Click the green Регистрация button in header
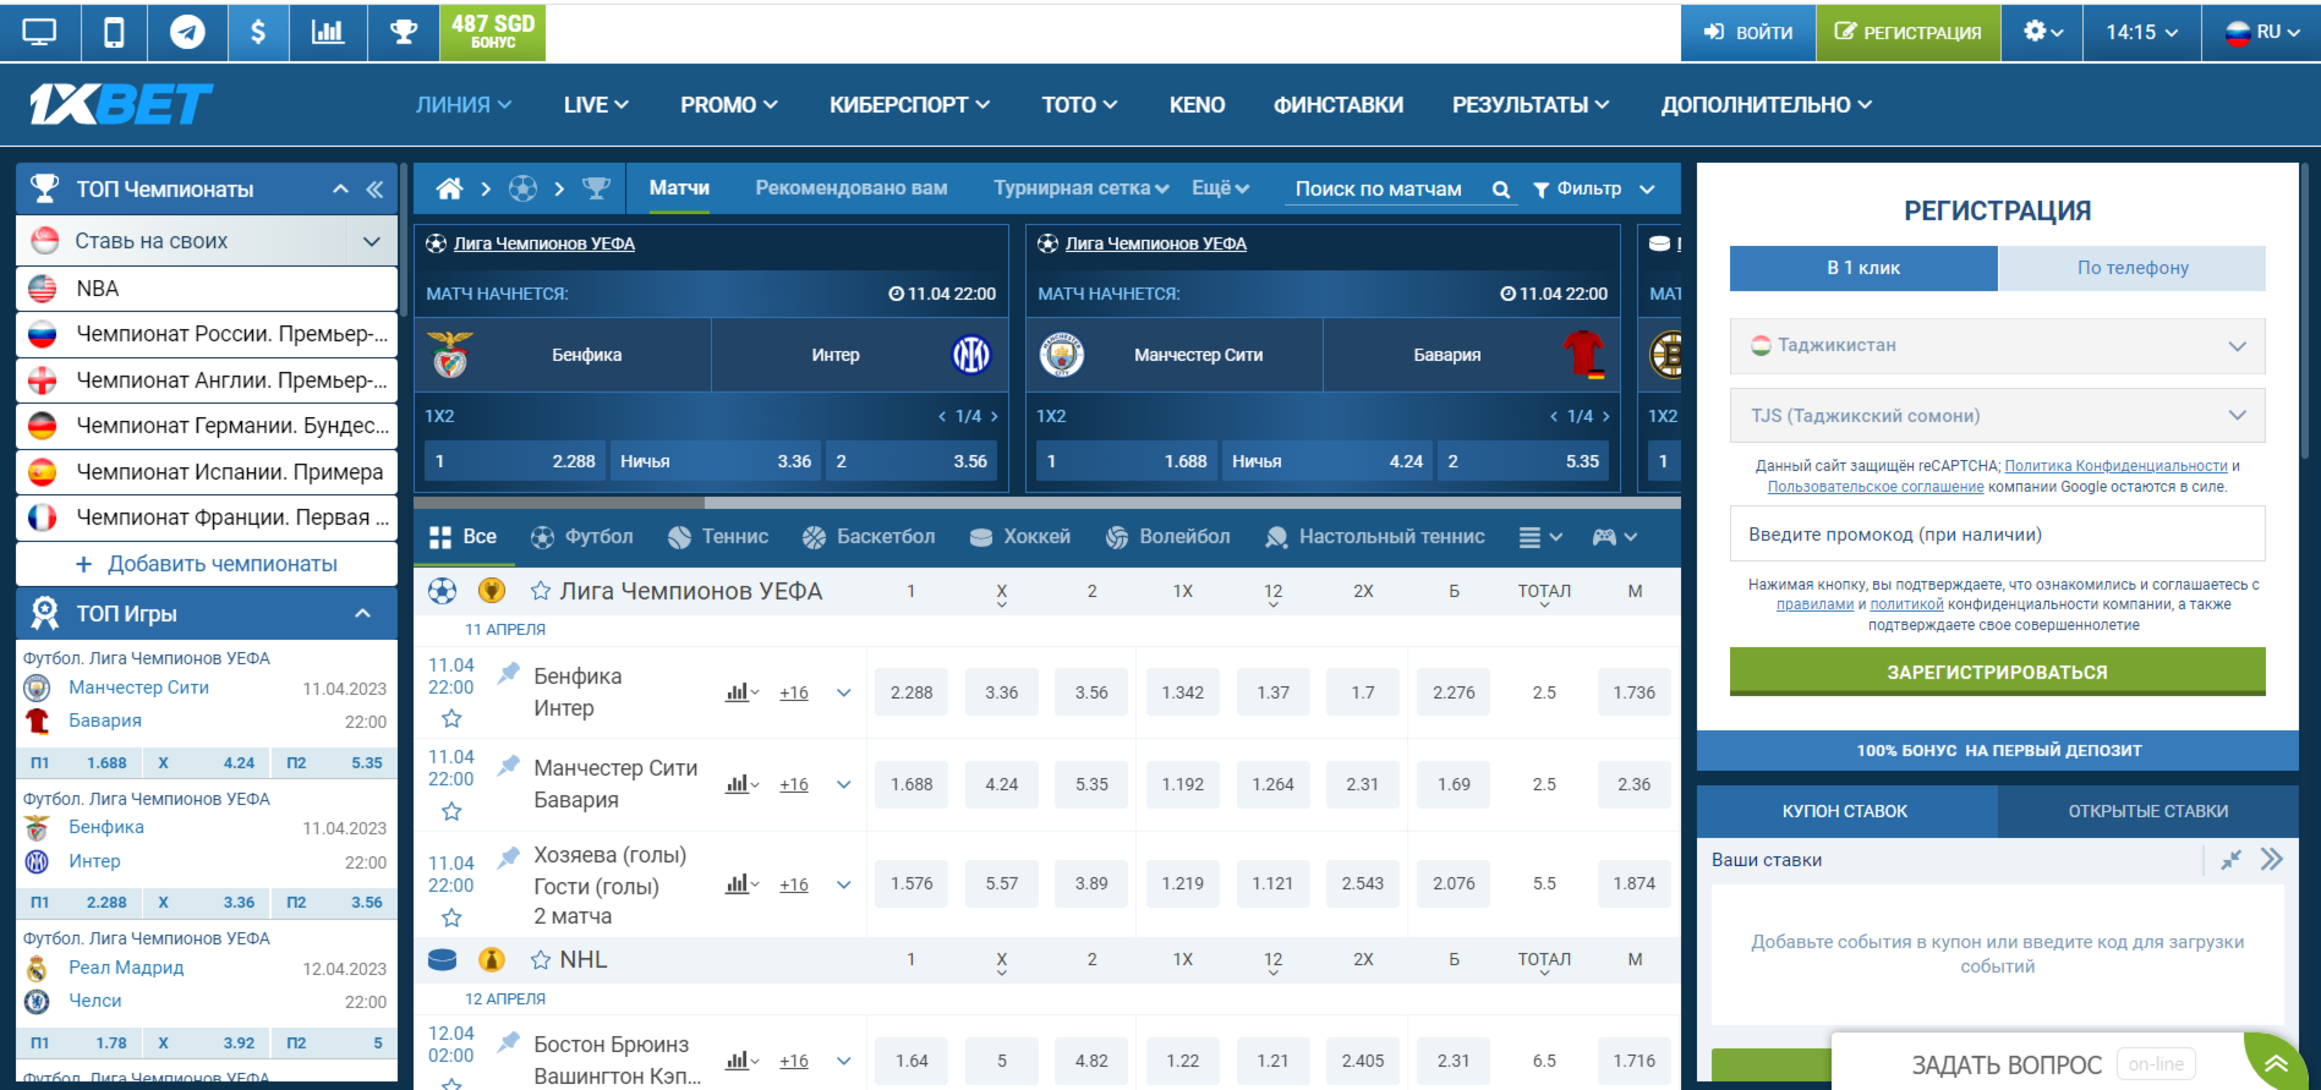The height and width of the screenshot is (1090, 2321). [x=1908, y=32]
